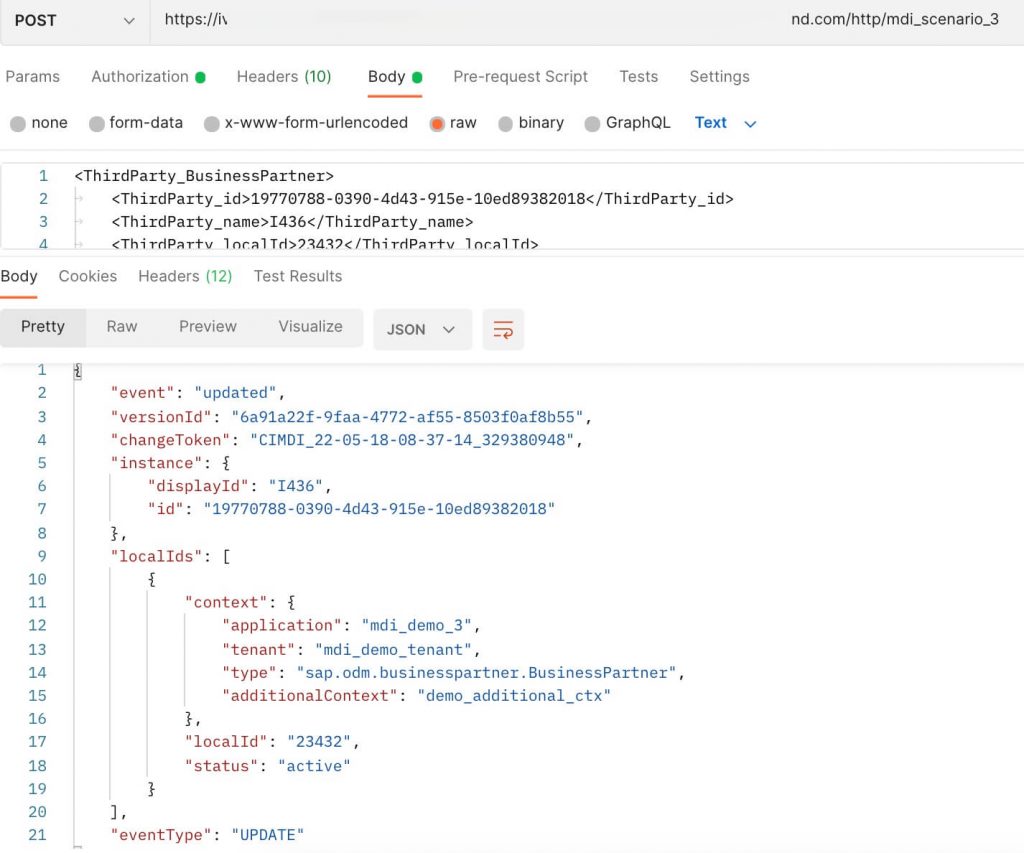Click the ThirdParty_name I436 line
The image size is (1024, 853).
pyautogui.click(x=292, y=222)
